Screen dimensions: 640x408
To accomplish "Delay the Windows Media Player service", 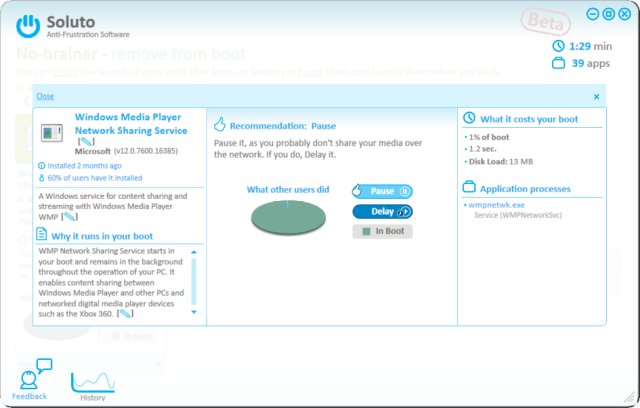I will tap(382, 211).
